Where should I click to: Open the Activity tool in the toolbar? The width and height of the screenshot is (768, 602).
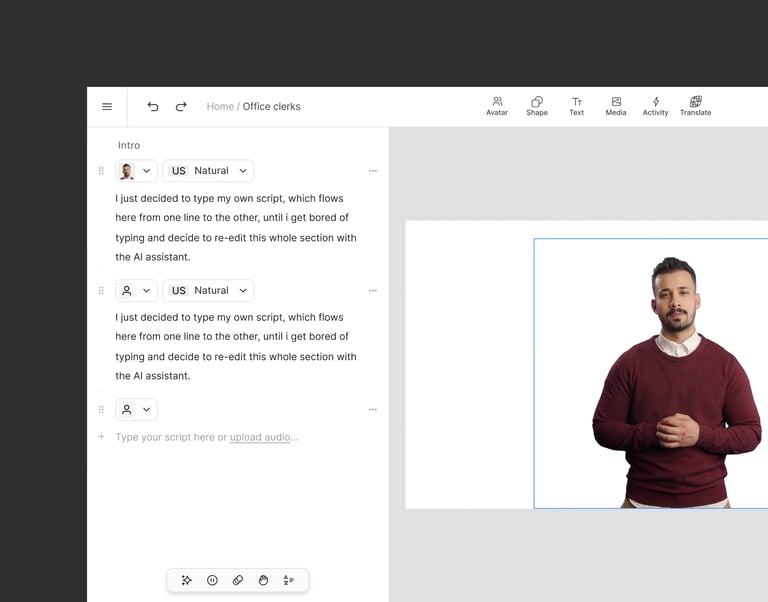655,106
